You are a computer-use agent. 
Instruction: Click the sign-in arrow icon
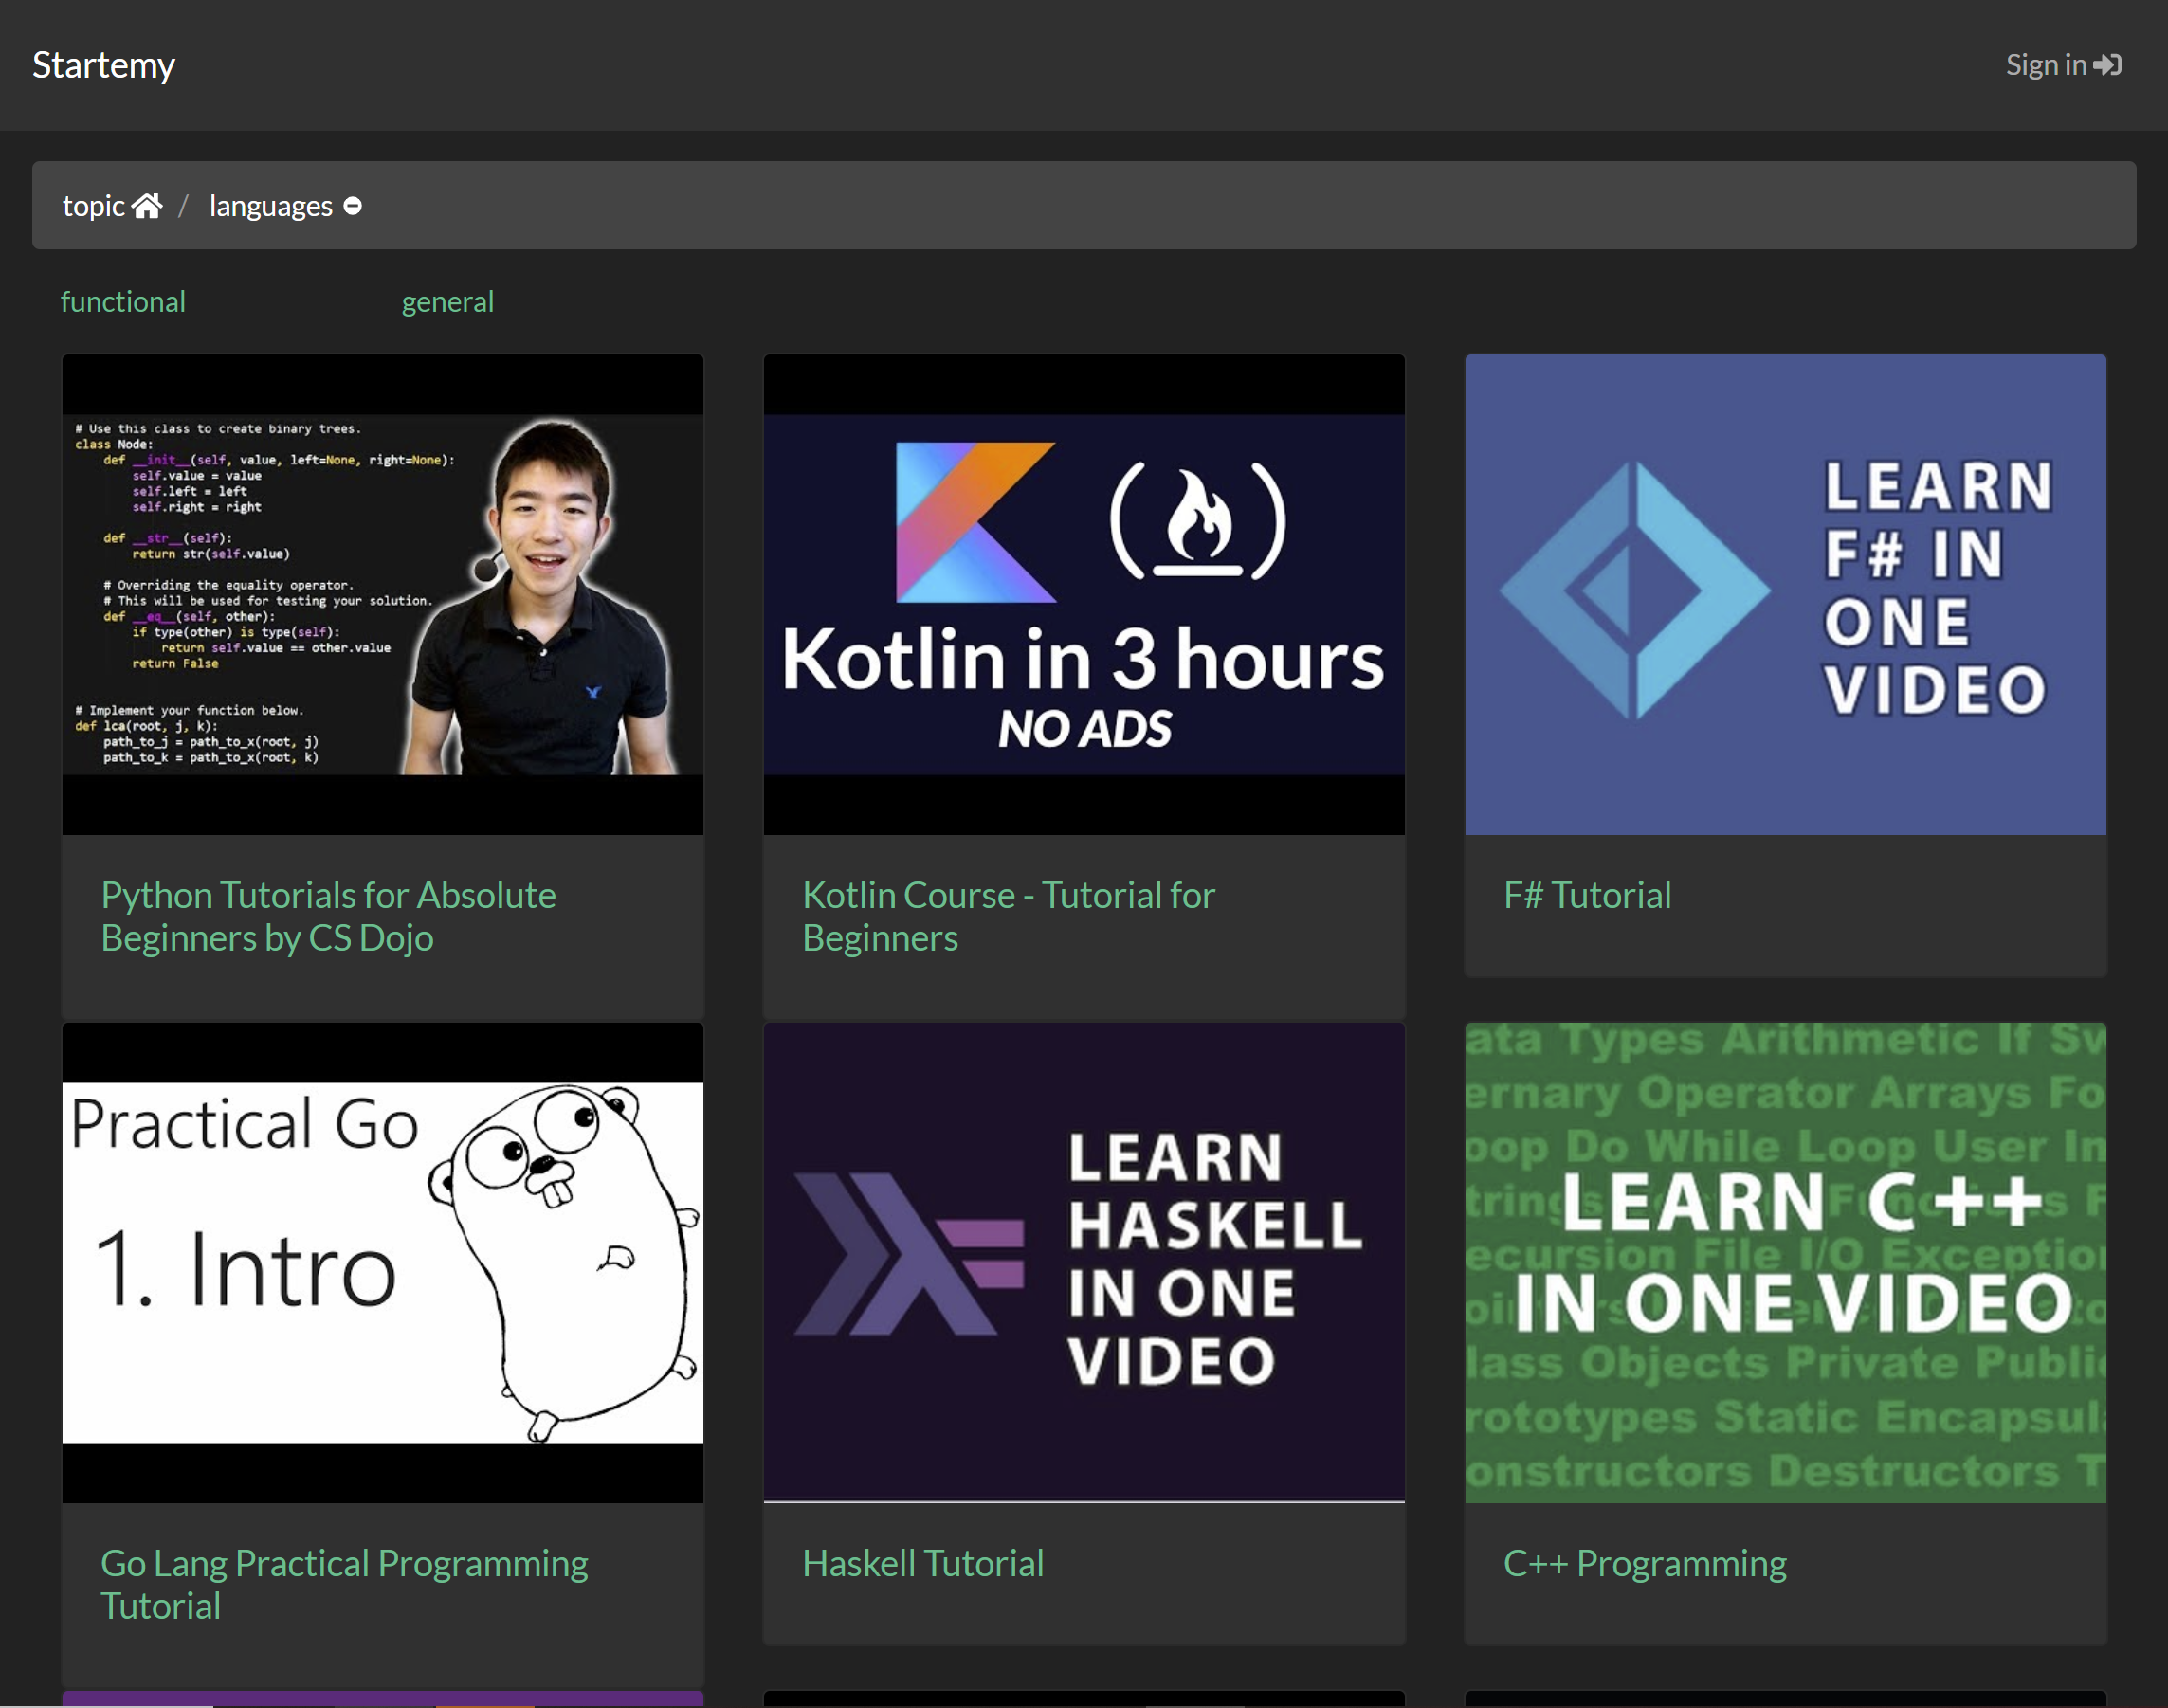tap(2107, 65)
